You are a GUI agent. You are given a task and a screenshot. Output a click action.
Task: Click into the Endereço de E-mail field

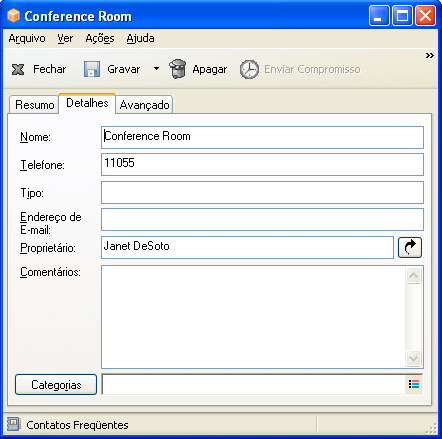[262, 219]
